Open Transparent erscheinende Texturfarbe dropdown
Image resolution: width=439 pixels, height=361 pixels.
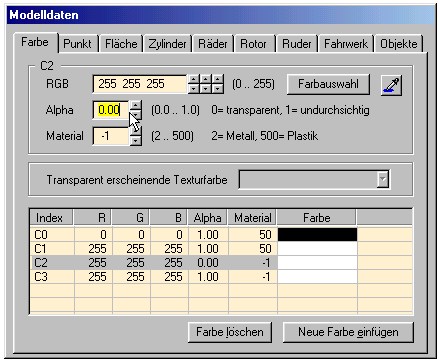coord(383,180)
